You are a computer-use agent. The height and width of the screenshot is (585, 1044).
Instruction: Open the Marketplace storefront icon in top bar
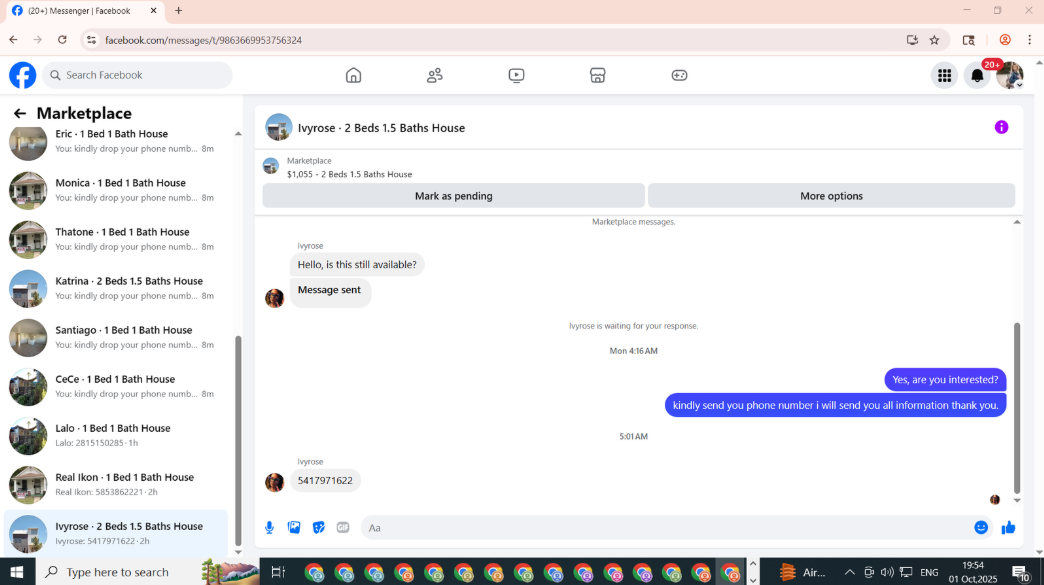point(597,75)
